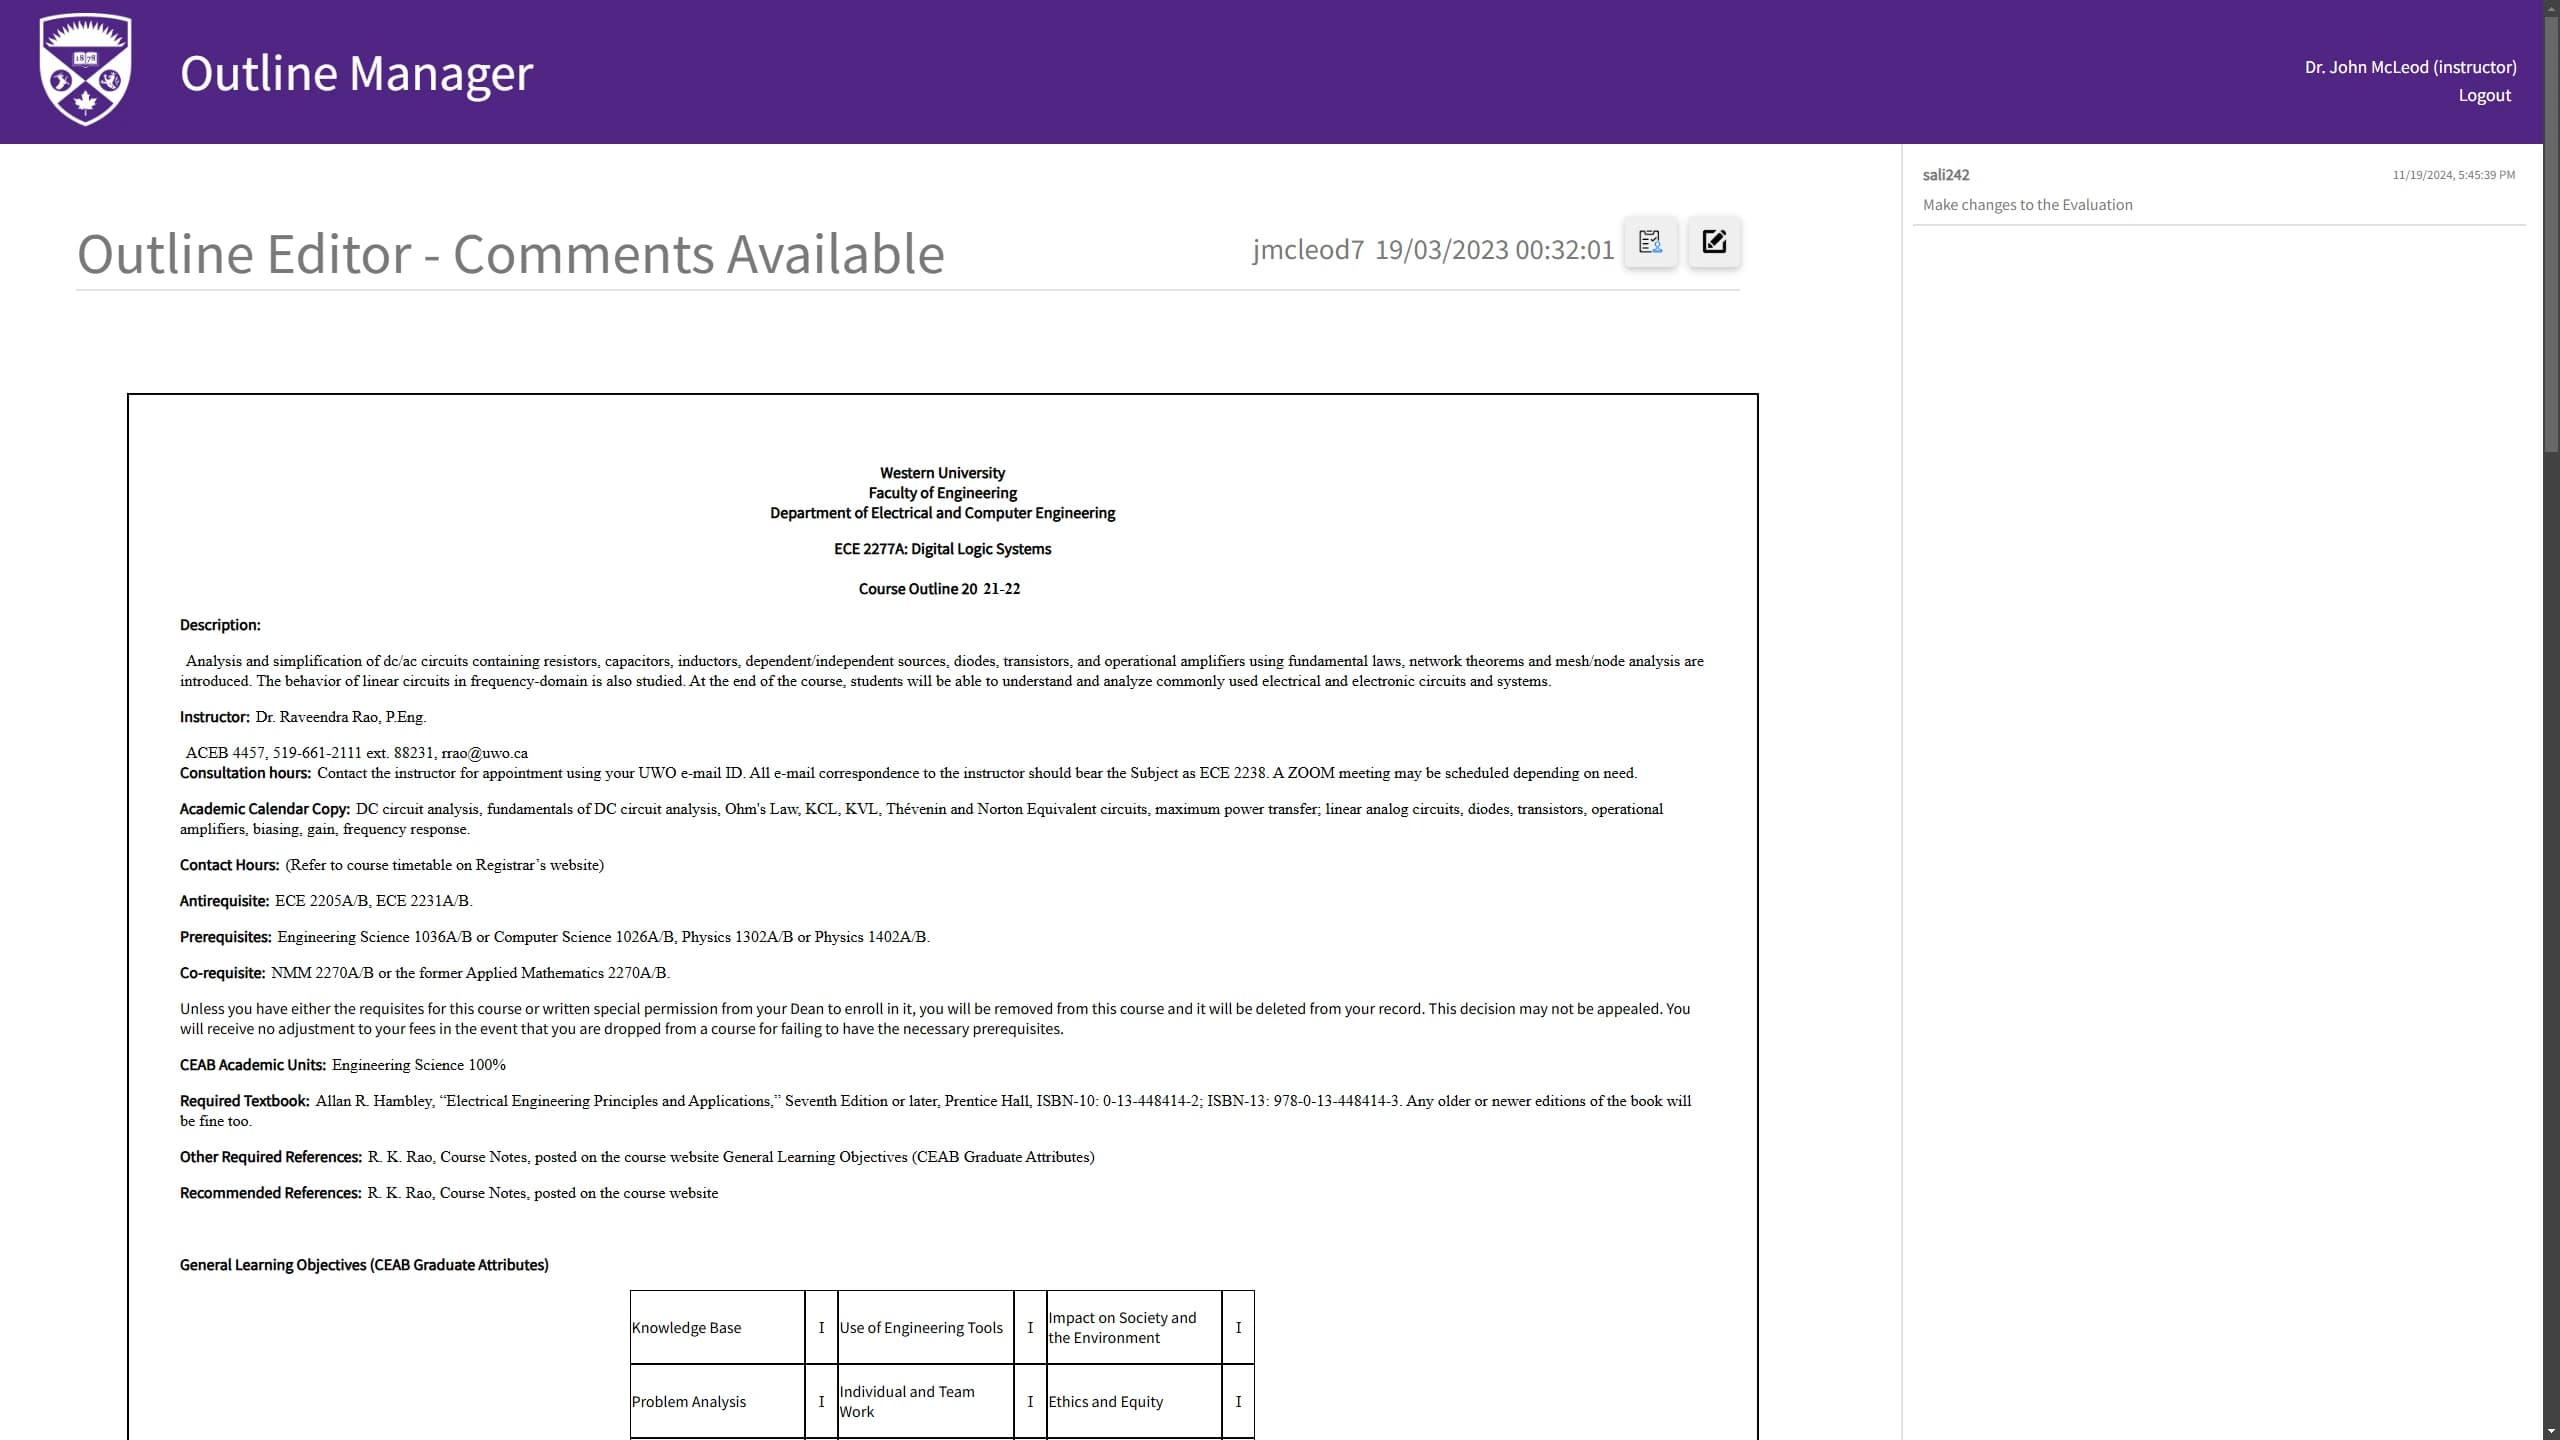Click the 'Make changes to the Evaluation' comment
The image size is (2560, 1440).
pos(2027,205)
